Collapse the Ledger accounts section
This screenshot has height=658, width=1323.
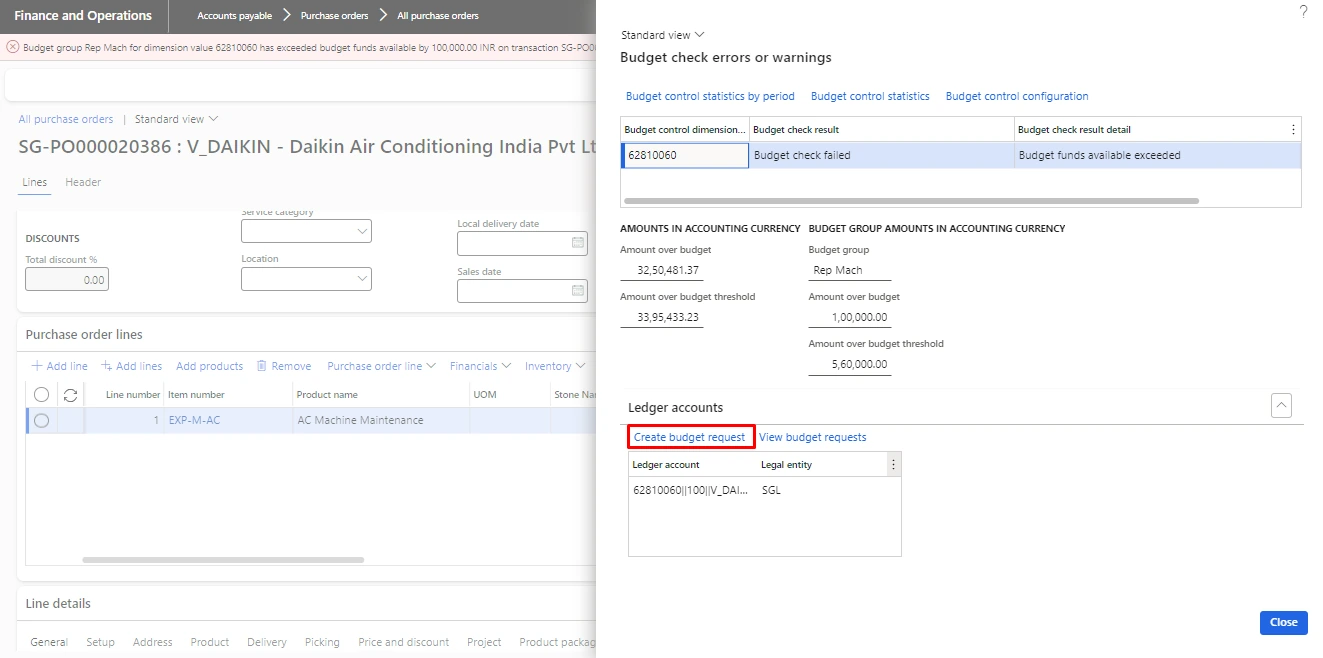click(1281, 405)
